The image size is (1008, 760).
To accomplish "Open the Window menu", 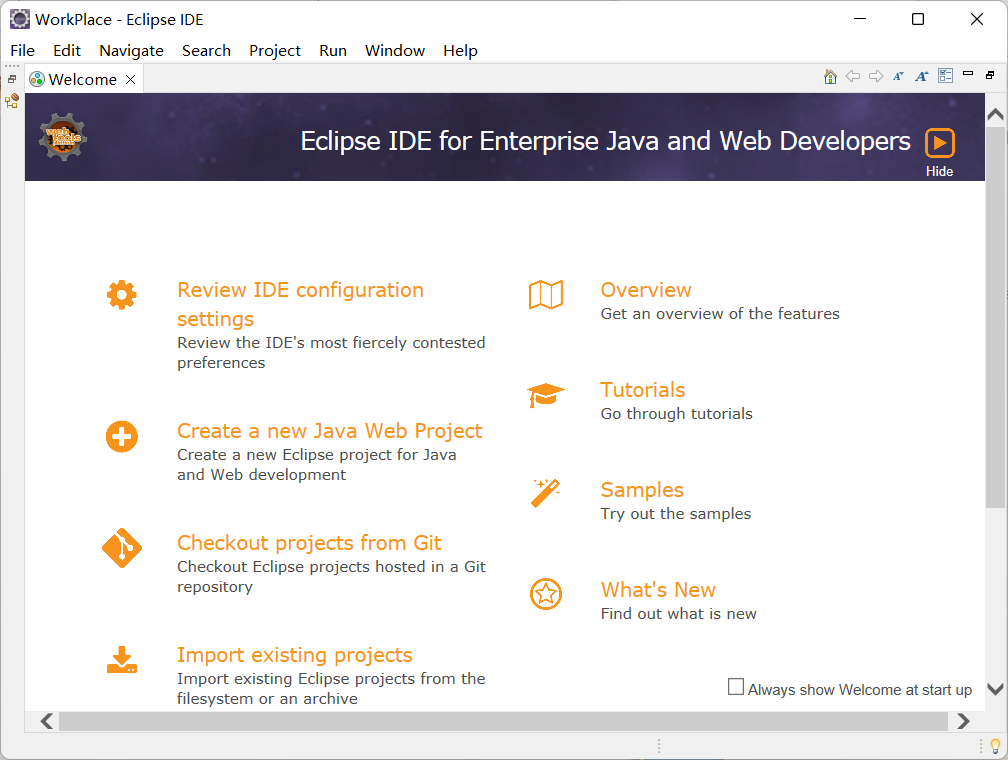I will pyautogui.click(x=395, y=51).
